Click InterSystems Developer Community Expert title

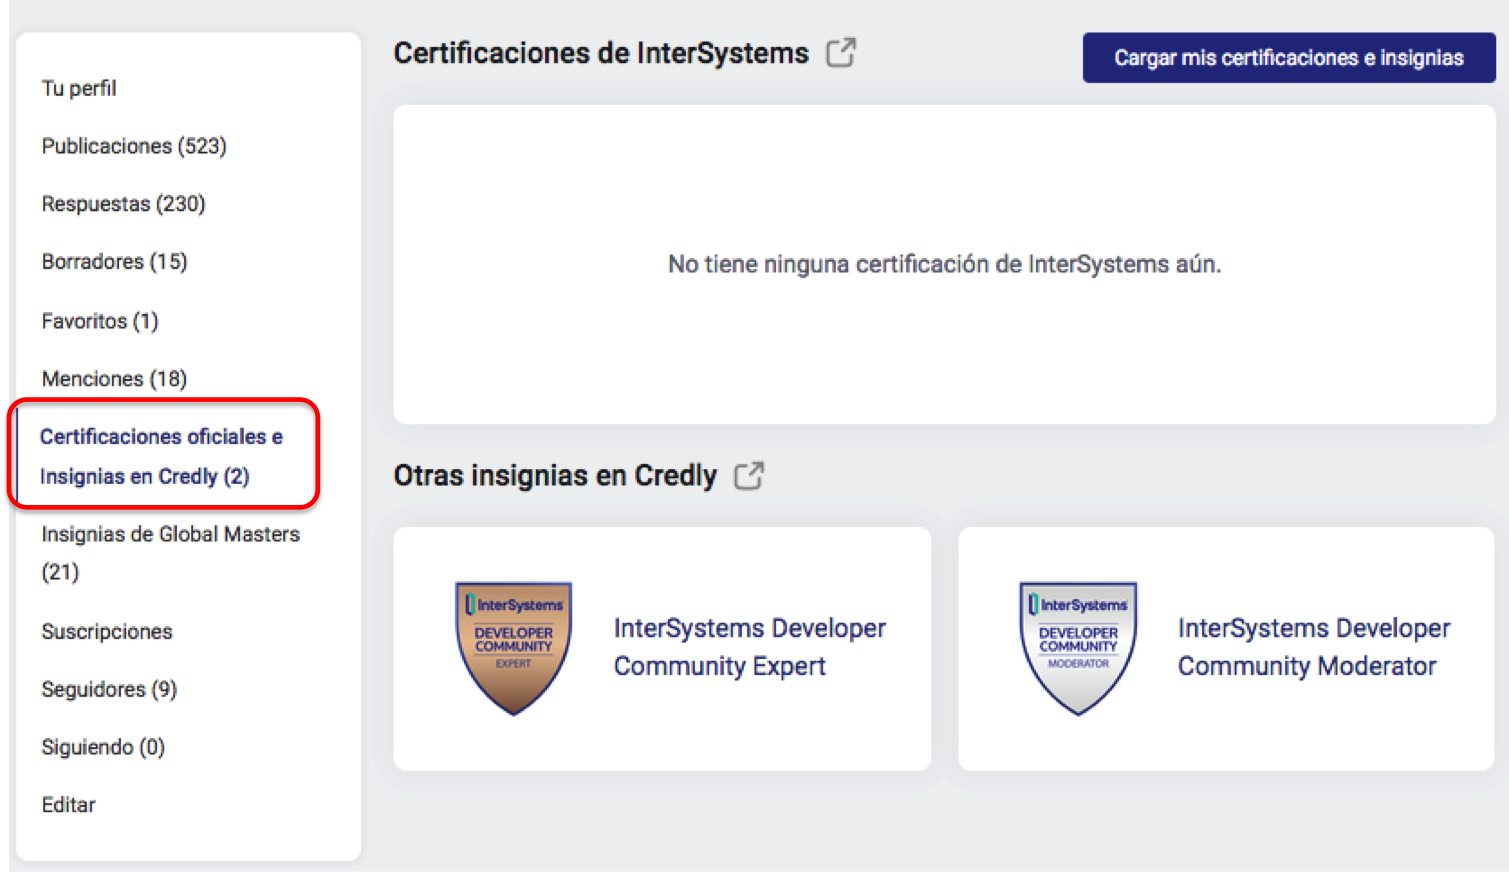point(749,647)
